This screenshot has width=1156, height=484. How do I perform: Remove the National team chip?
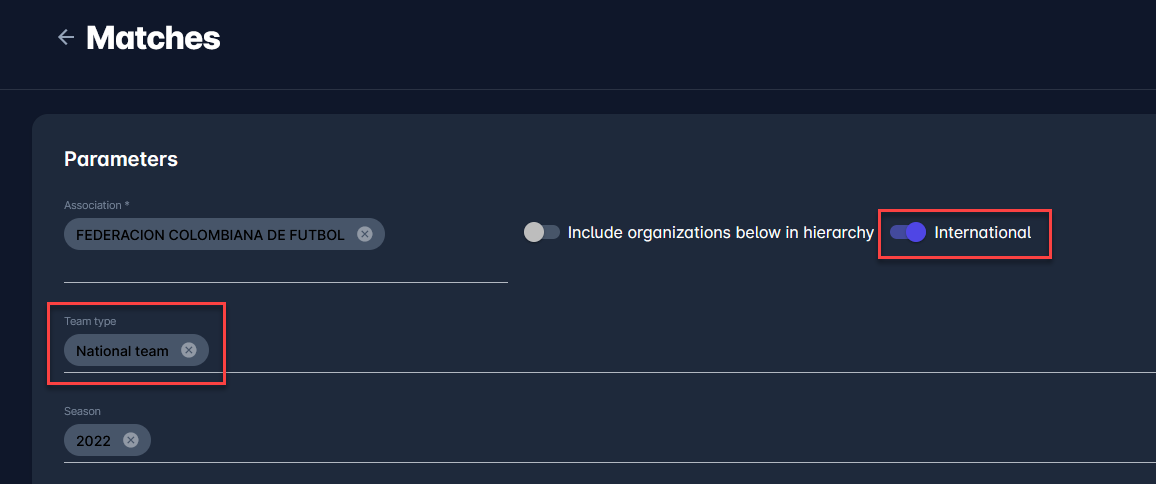[188, 350]
